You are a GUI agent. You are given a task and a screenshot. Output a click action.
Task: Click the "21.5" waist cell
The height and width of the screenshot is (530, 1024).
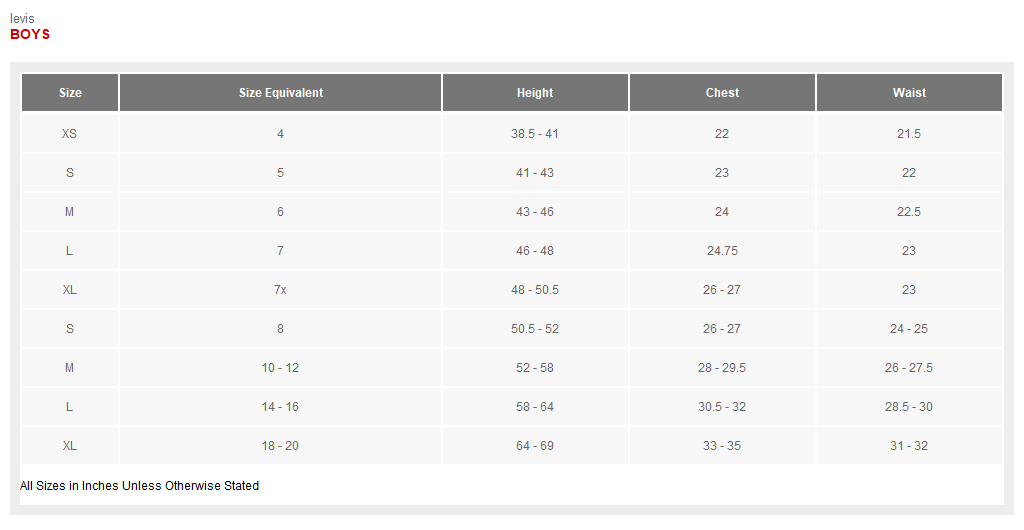point(909,134)
